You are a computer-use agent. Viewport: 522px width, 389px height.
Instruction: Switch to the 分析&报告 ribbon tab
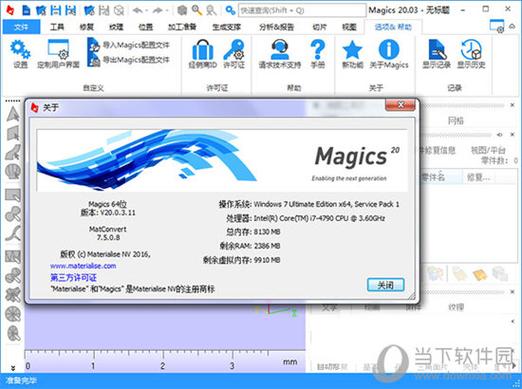[277, 27]
